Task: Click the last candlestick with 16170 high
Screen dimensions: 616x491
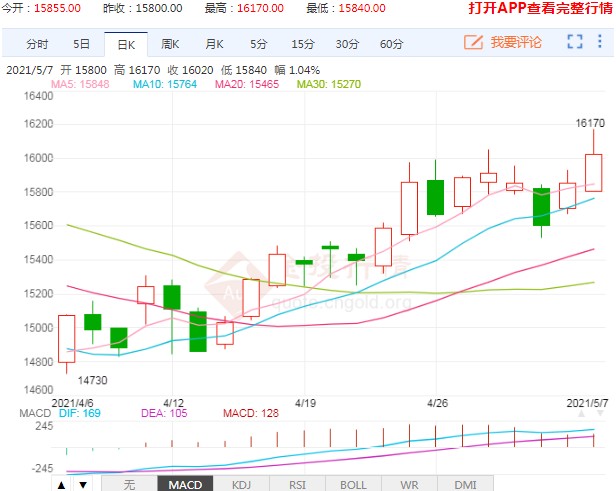Action: pos(594,173)
